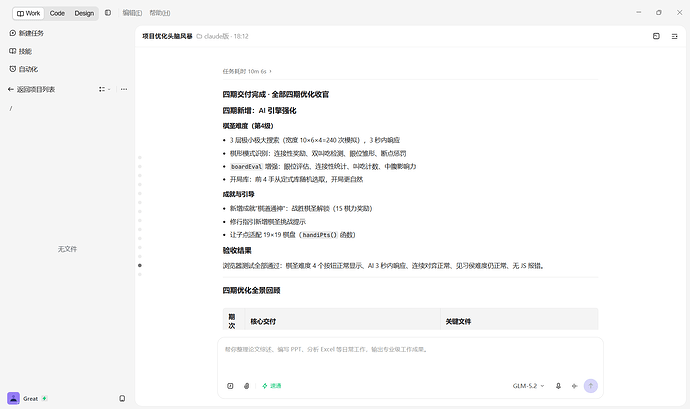Open the 技能 skills section

[x=21, y=51]
